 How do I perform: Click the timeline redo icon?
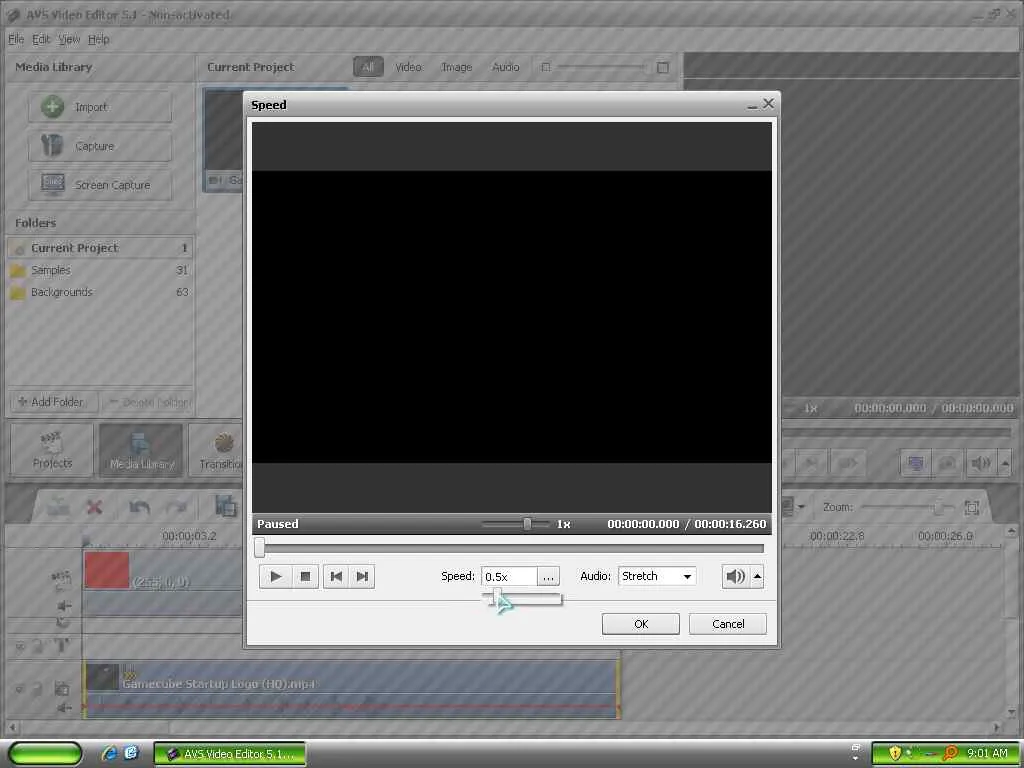coord(176,507)
